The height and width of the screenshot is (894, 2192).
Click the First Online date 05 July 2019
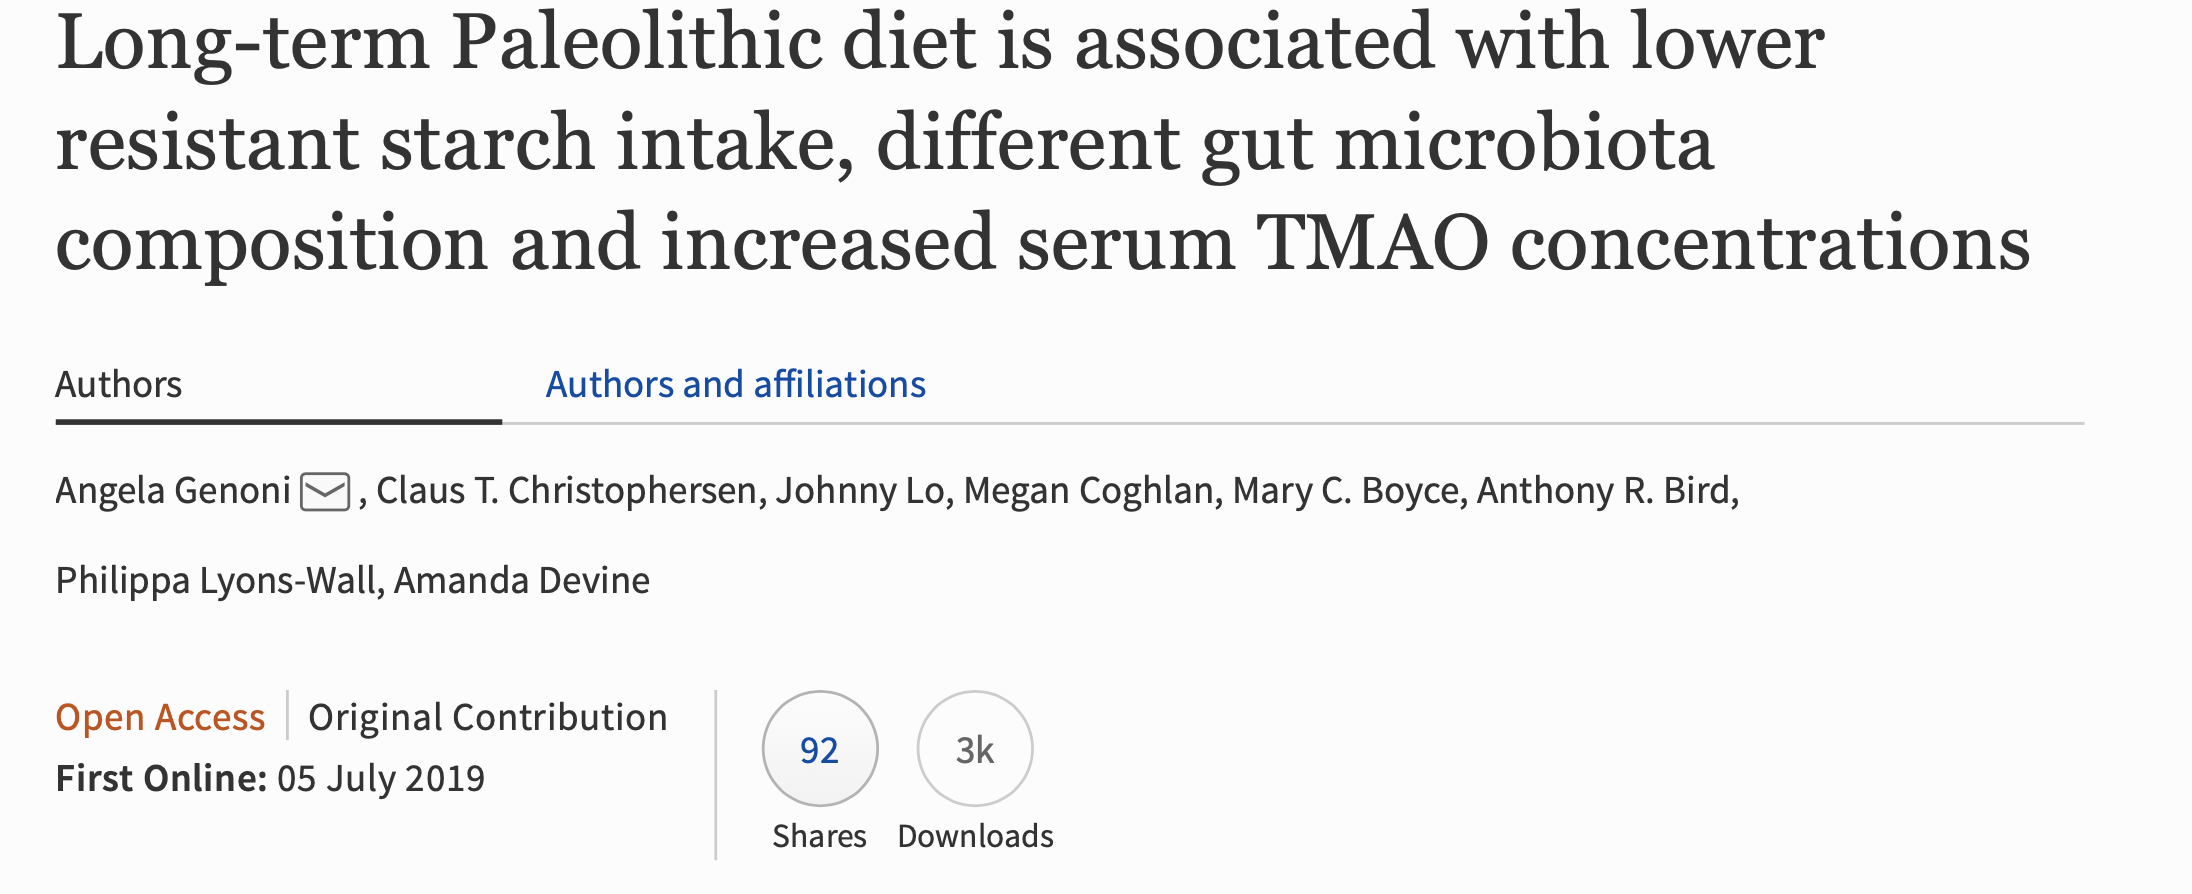[x=380, y=778]
